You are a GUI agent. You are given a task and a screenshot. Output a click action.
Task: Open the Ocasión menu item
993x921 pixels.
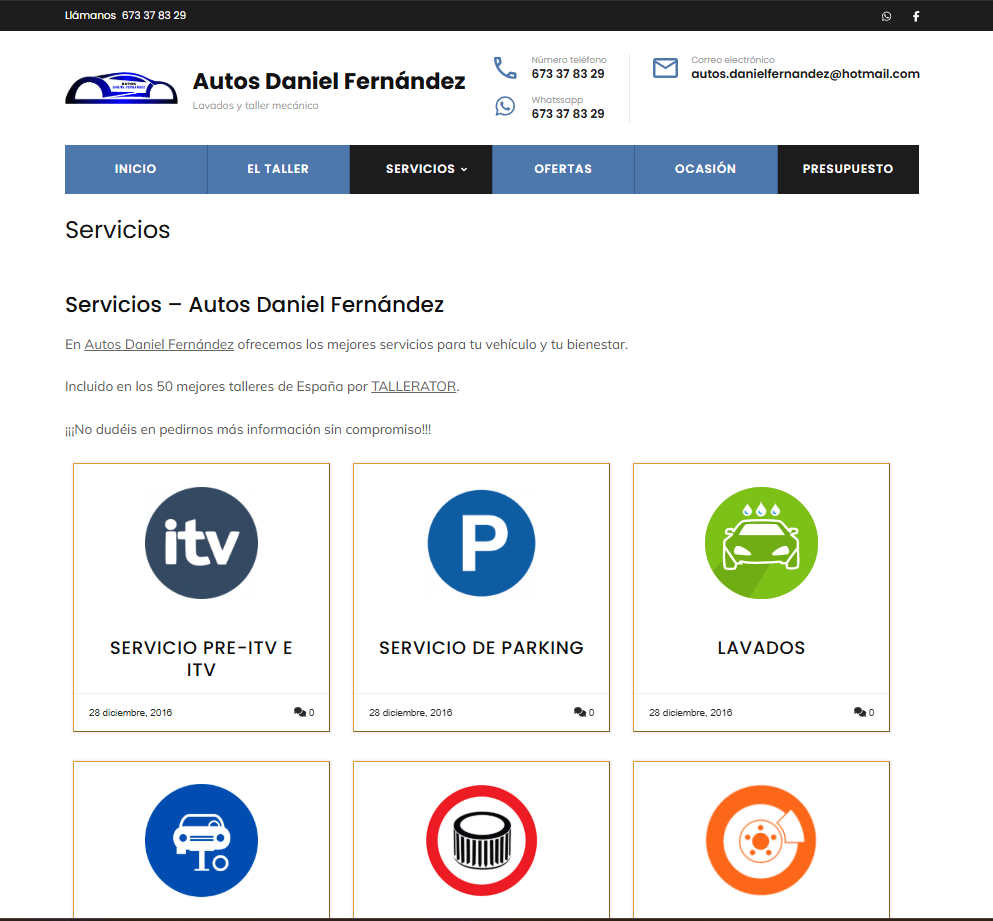tap(705, 169)
